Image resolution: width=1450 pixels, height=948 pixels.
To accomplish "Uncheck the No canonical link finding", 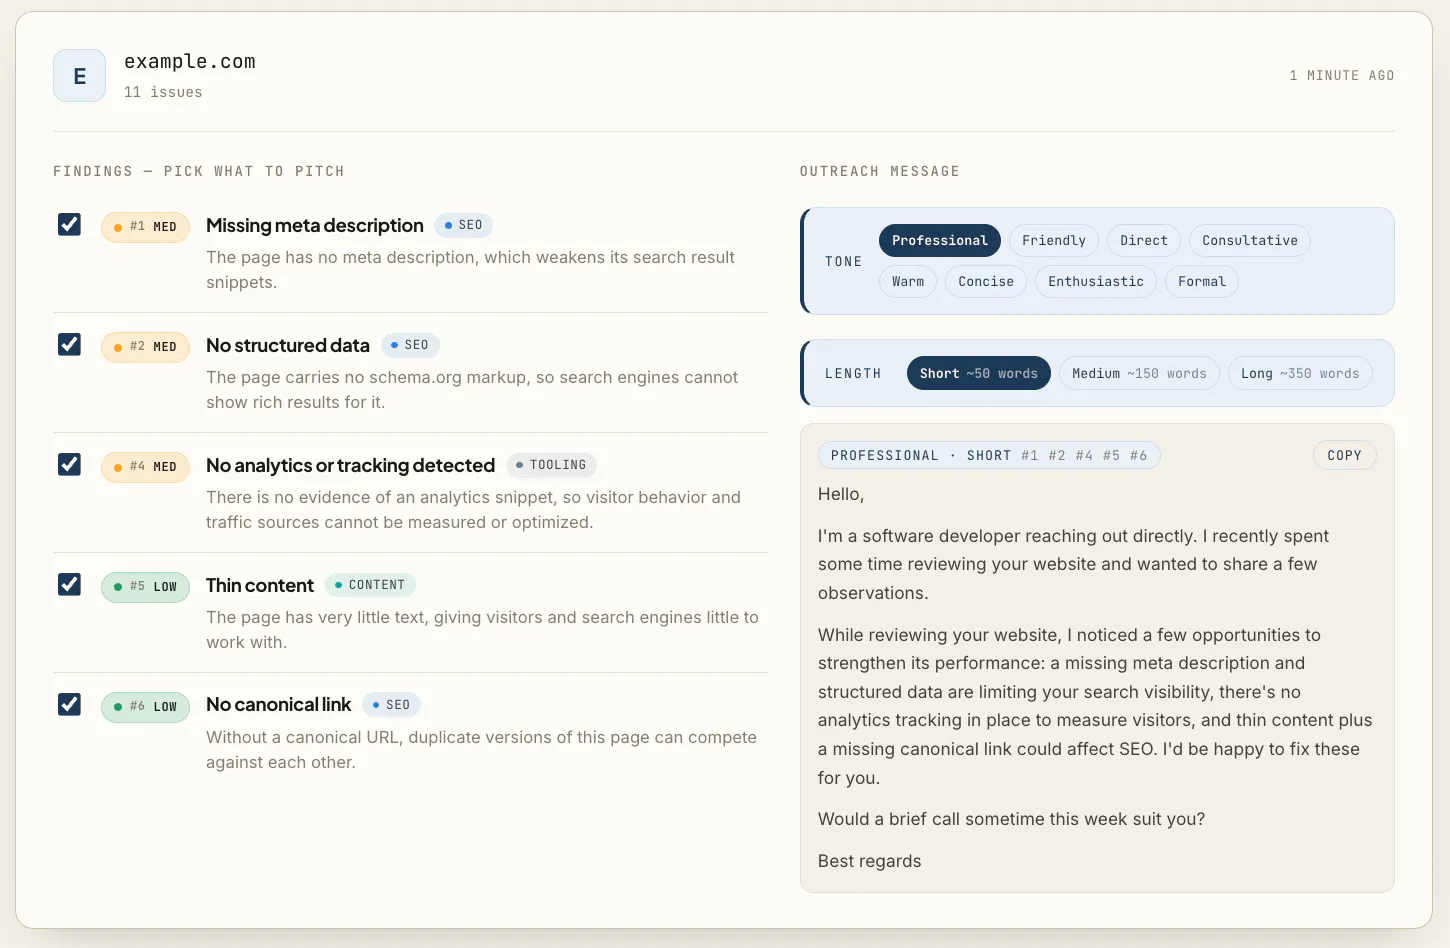I will (69, 704).
